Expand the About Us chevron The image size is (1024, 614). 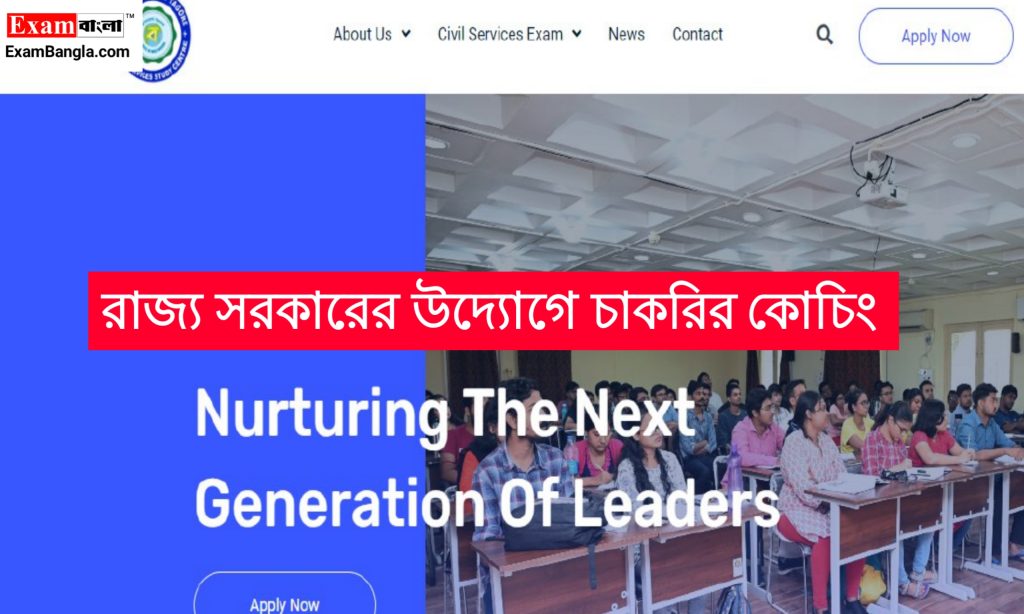point(406,33)
